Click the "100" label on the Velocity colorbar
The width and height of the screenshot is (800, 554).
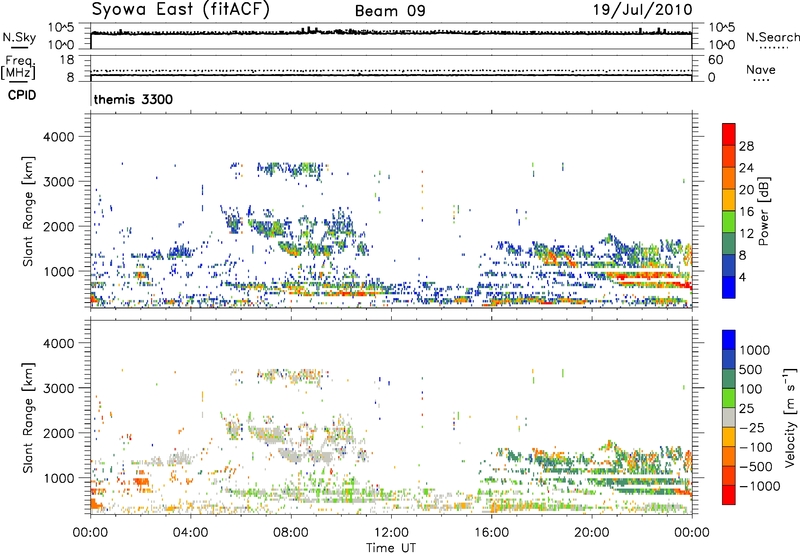[750, 389]
